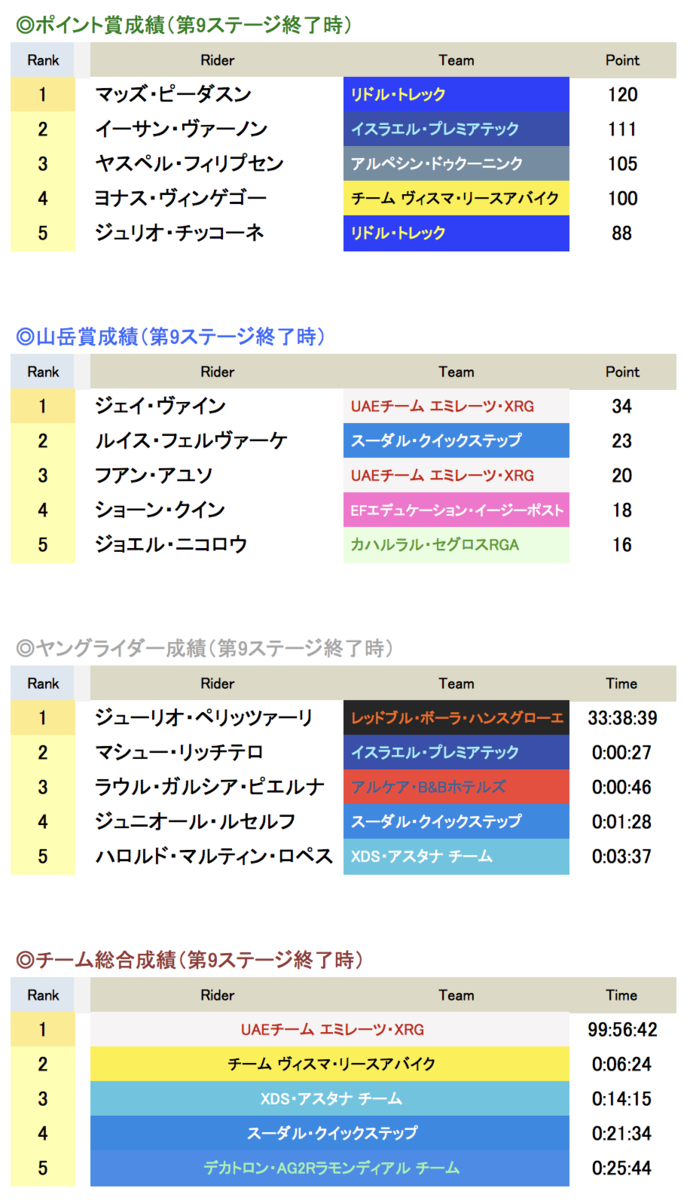Screen dimensions: 690x1200
Task: Click the time value 33:38:39
Action: 622,718
